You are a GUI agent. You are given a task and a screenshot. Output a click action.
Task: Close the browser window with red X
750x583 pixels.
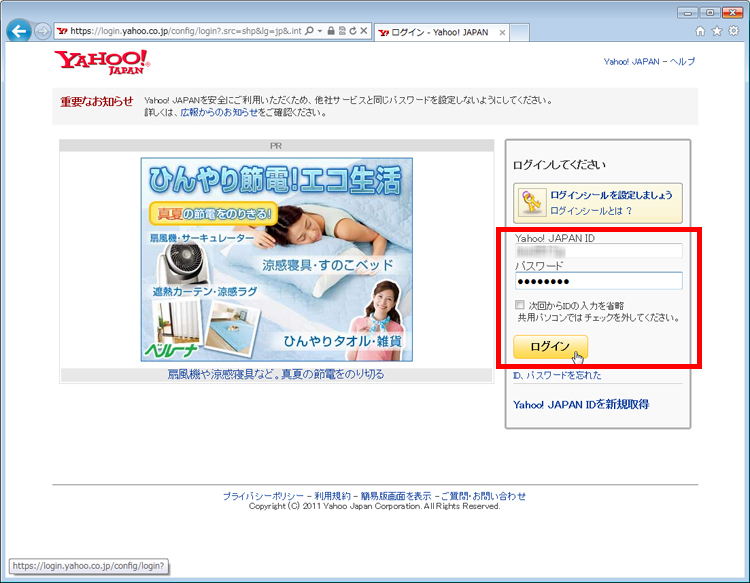click(x=732, y=13)
